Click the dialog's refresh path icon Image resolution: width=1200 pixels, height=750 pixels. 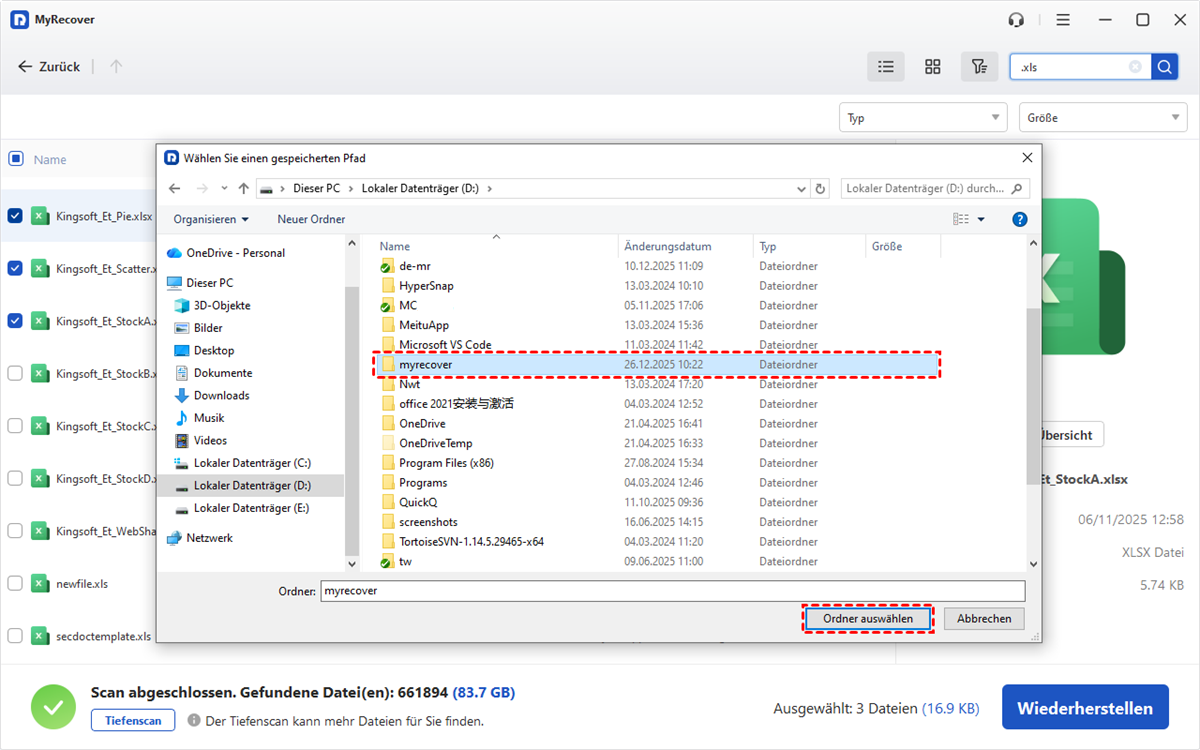pos(821,188)
